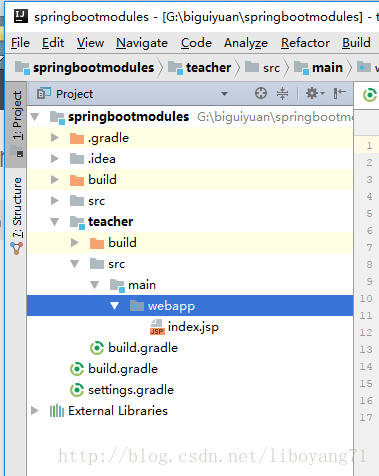Expand External Libraries node
379x476 pixels.
pos(35,410)
